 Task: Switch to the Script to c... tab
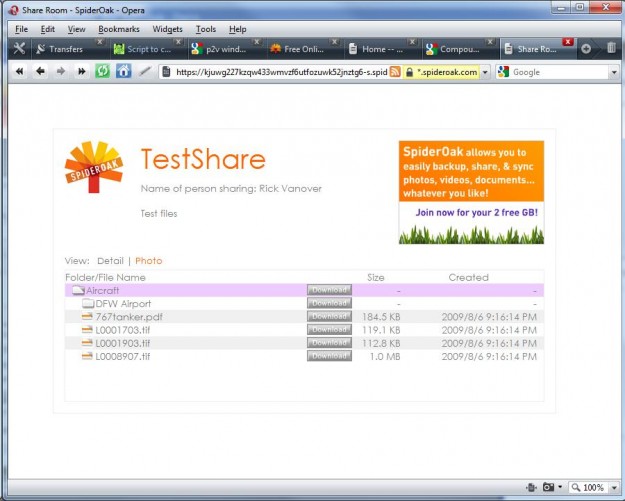[149, 49]
